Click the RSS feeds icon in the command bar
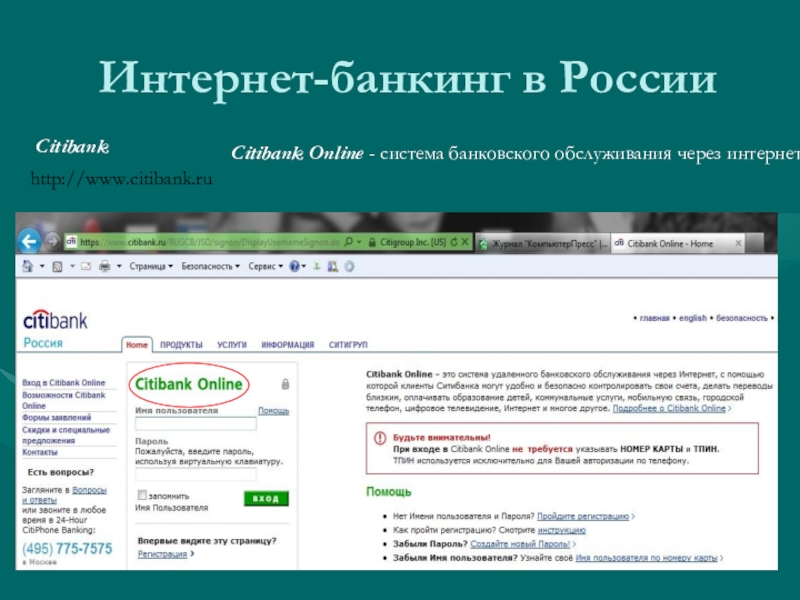 point(57,266)
